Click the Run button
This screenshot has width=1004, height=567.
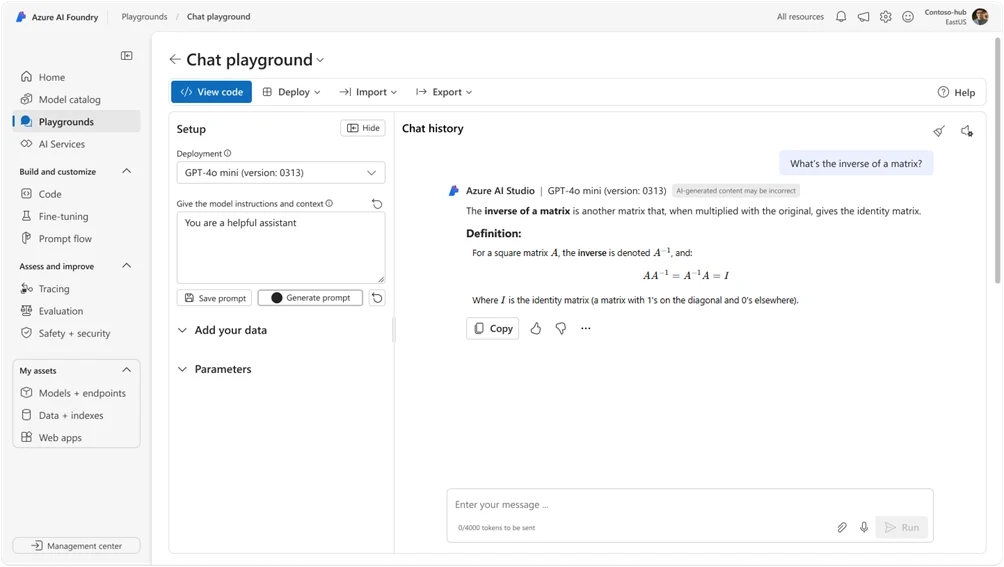click(x=902, y=527)
